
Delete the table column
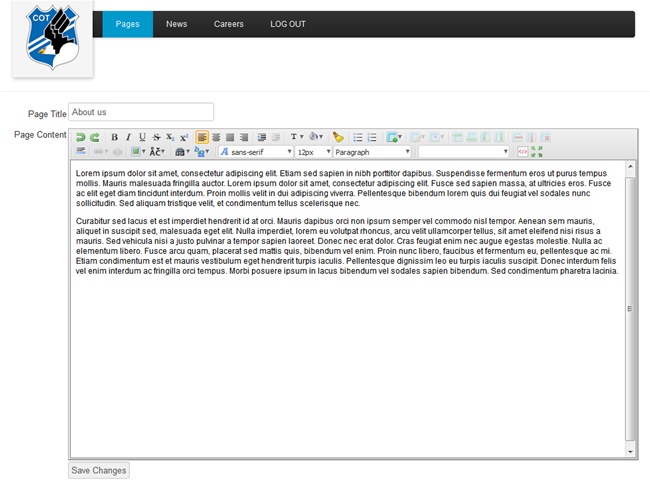pyautogui.click(x=531, y=137)
